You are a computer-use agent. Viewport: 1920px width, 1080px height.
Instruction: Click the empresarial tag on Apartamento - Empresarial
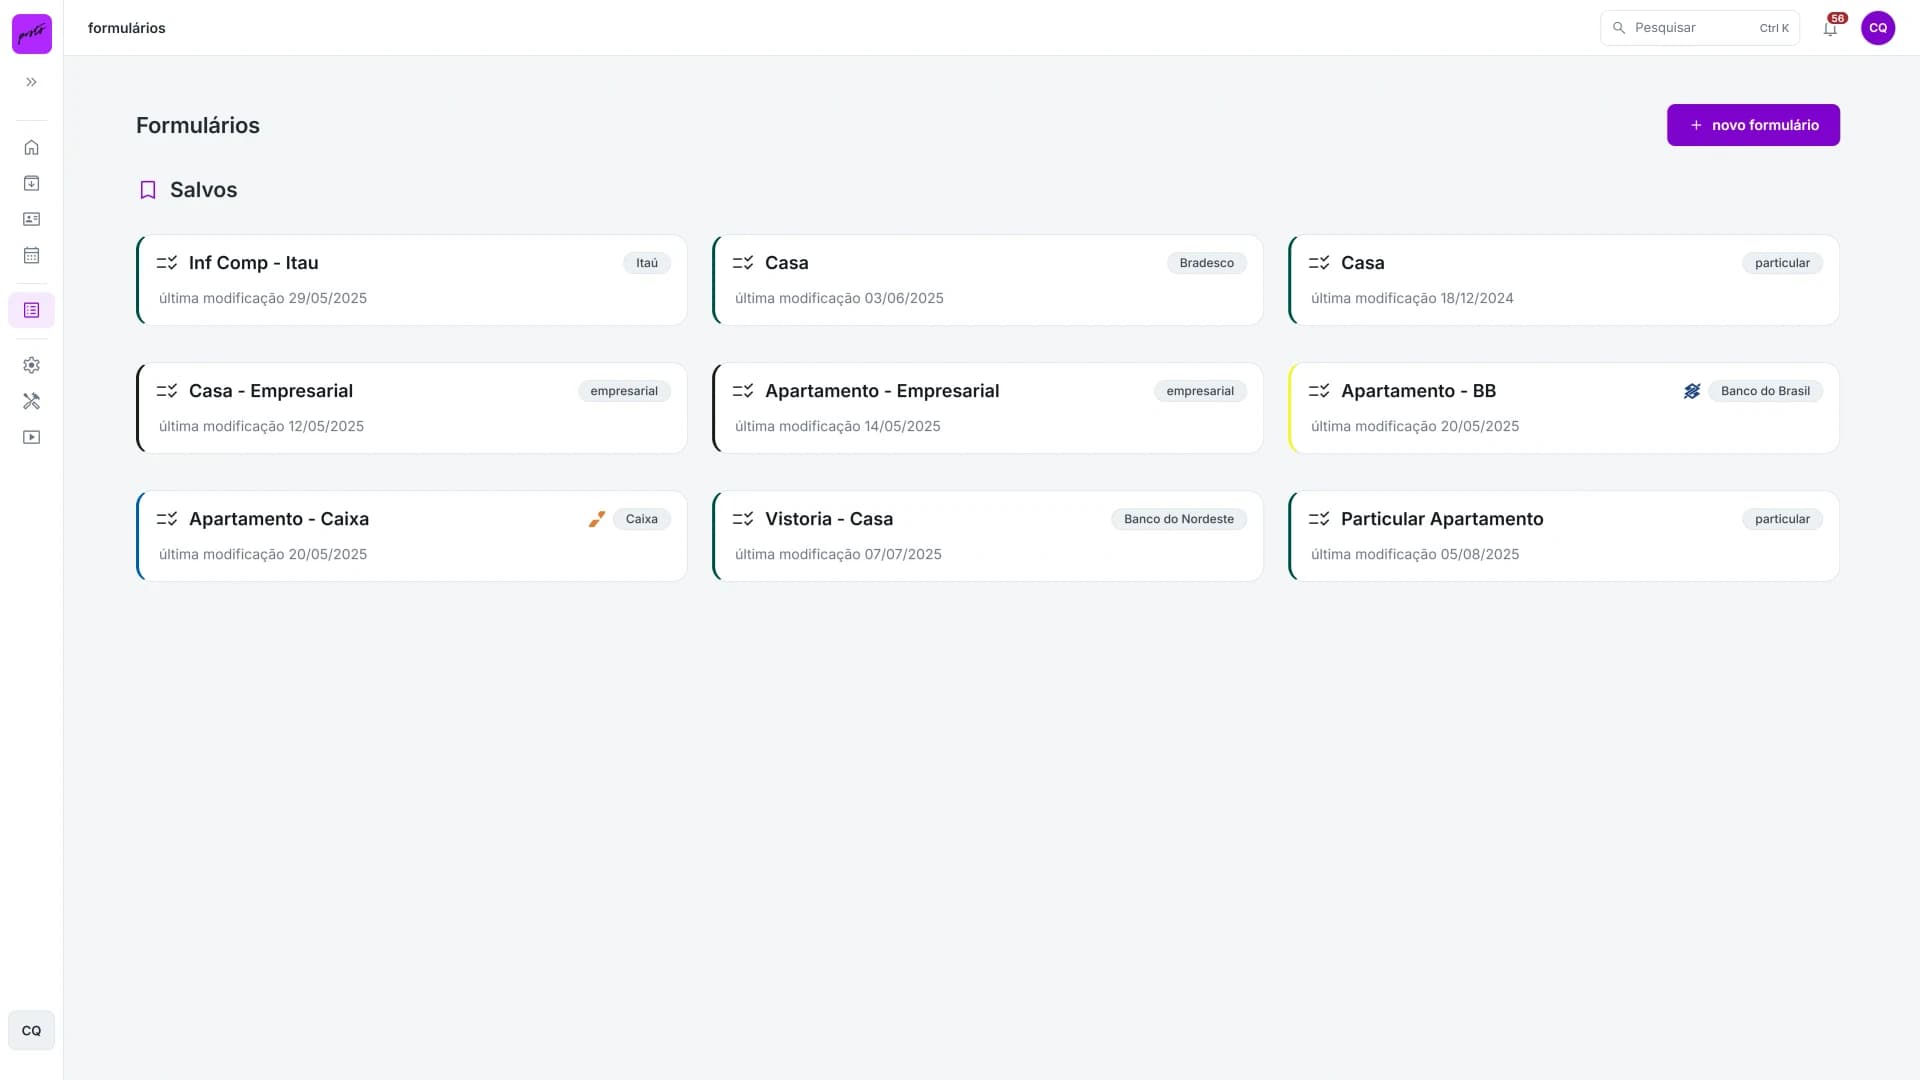[1200, 391]
